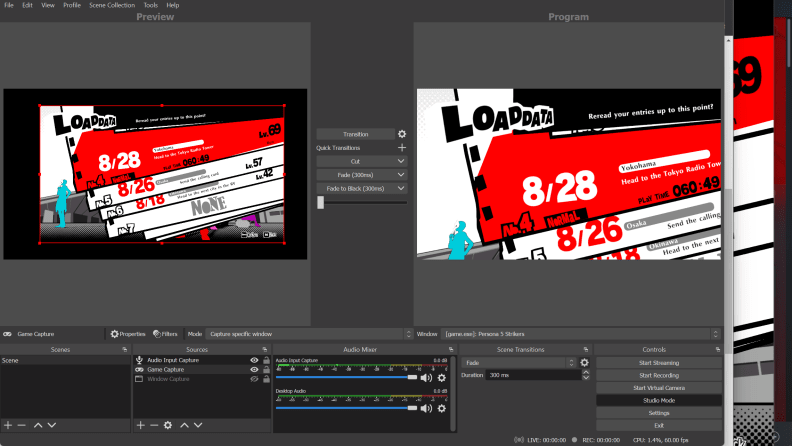Click the Properties gear in source toolbar

tap(128, 334)
